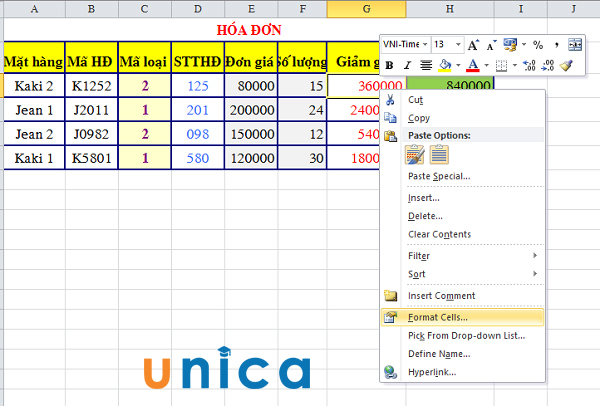The image size is (600, 406).
Task: Click the Decrease Font Size icon
Action: pyautogui.click(x=489, y=45)
